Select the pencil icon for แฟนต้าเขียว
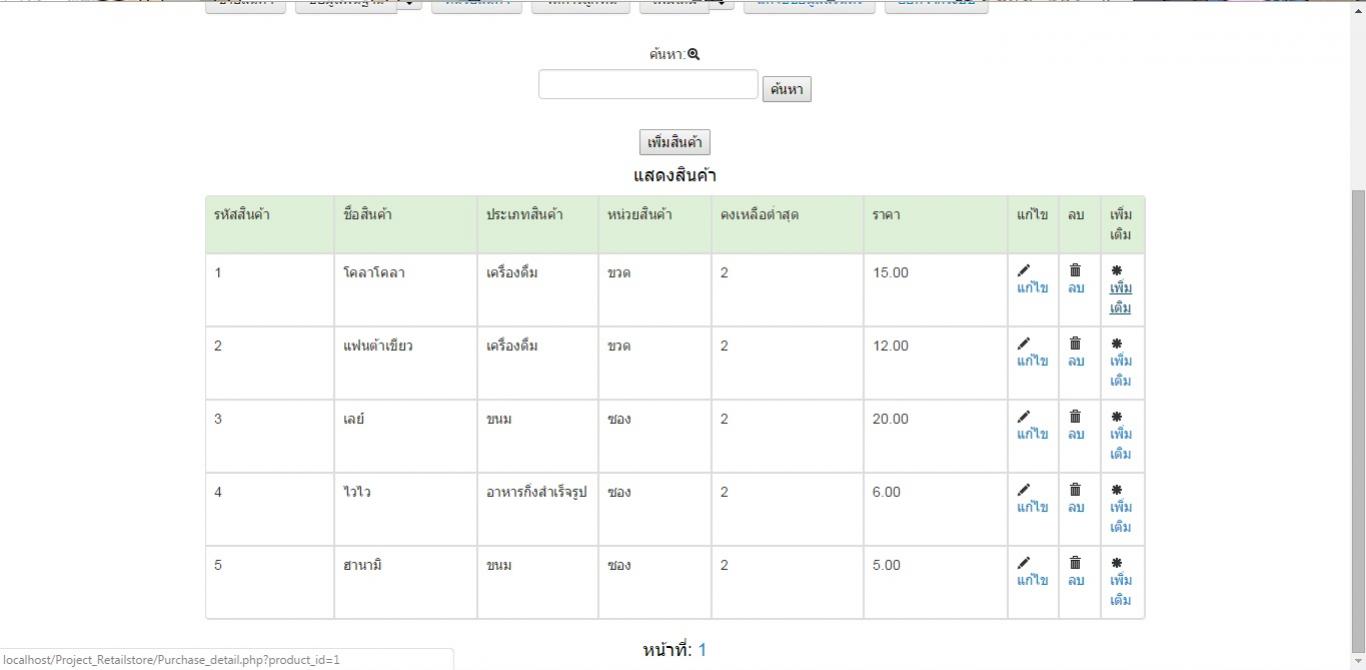Viewport: 1366px width, 670px height. click(x=1023, y=341)
